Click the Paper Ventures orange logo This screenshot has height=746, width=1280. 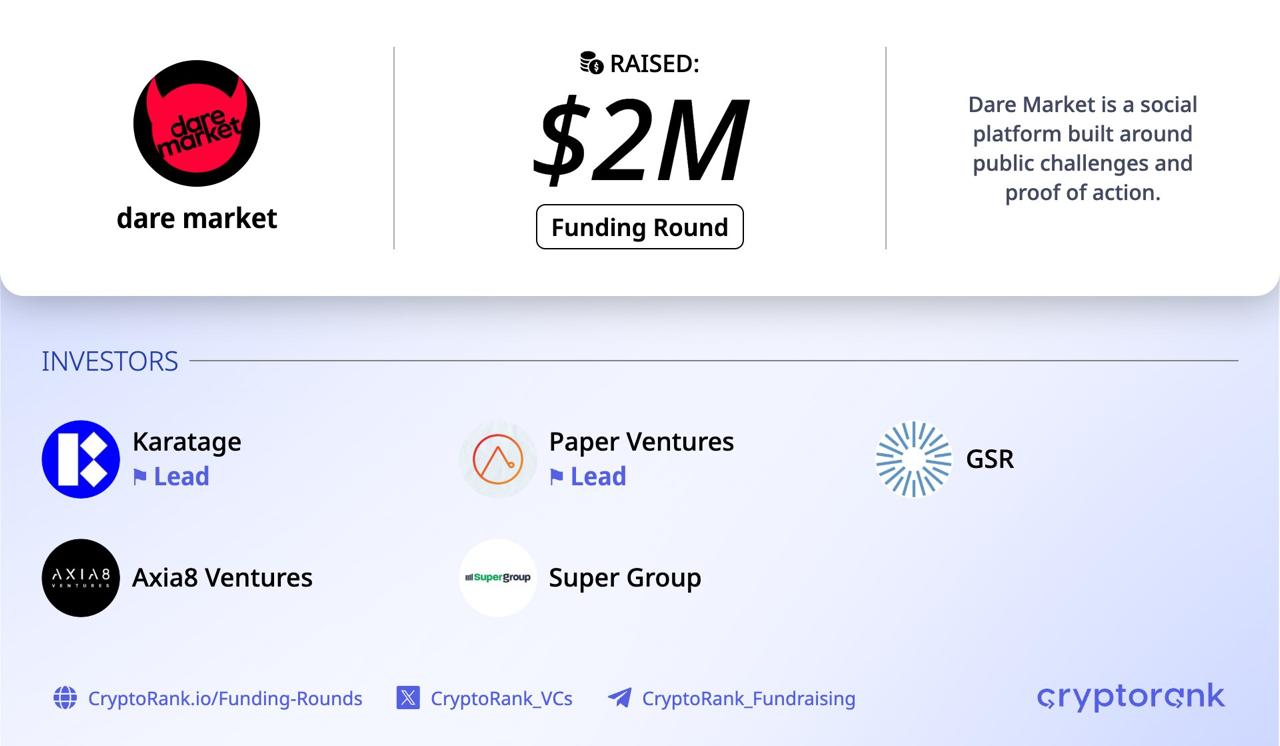(x=498, y=459)
